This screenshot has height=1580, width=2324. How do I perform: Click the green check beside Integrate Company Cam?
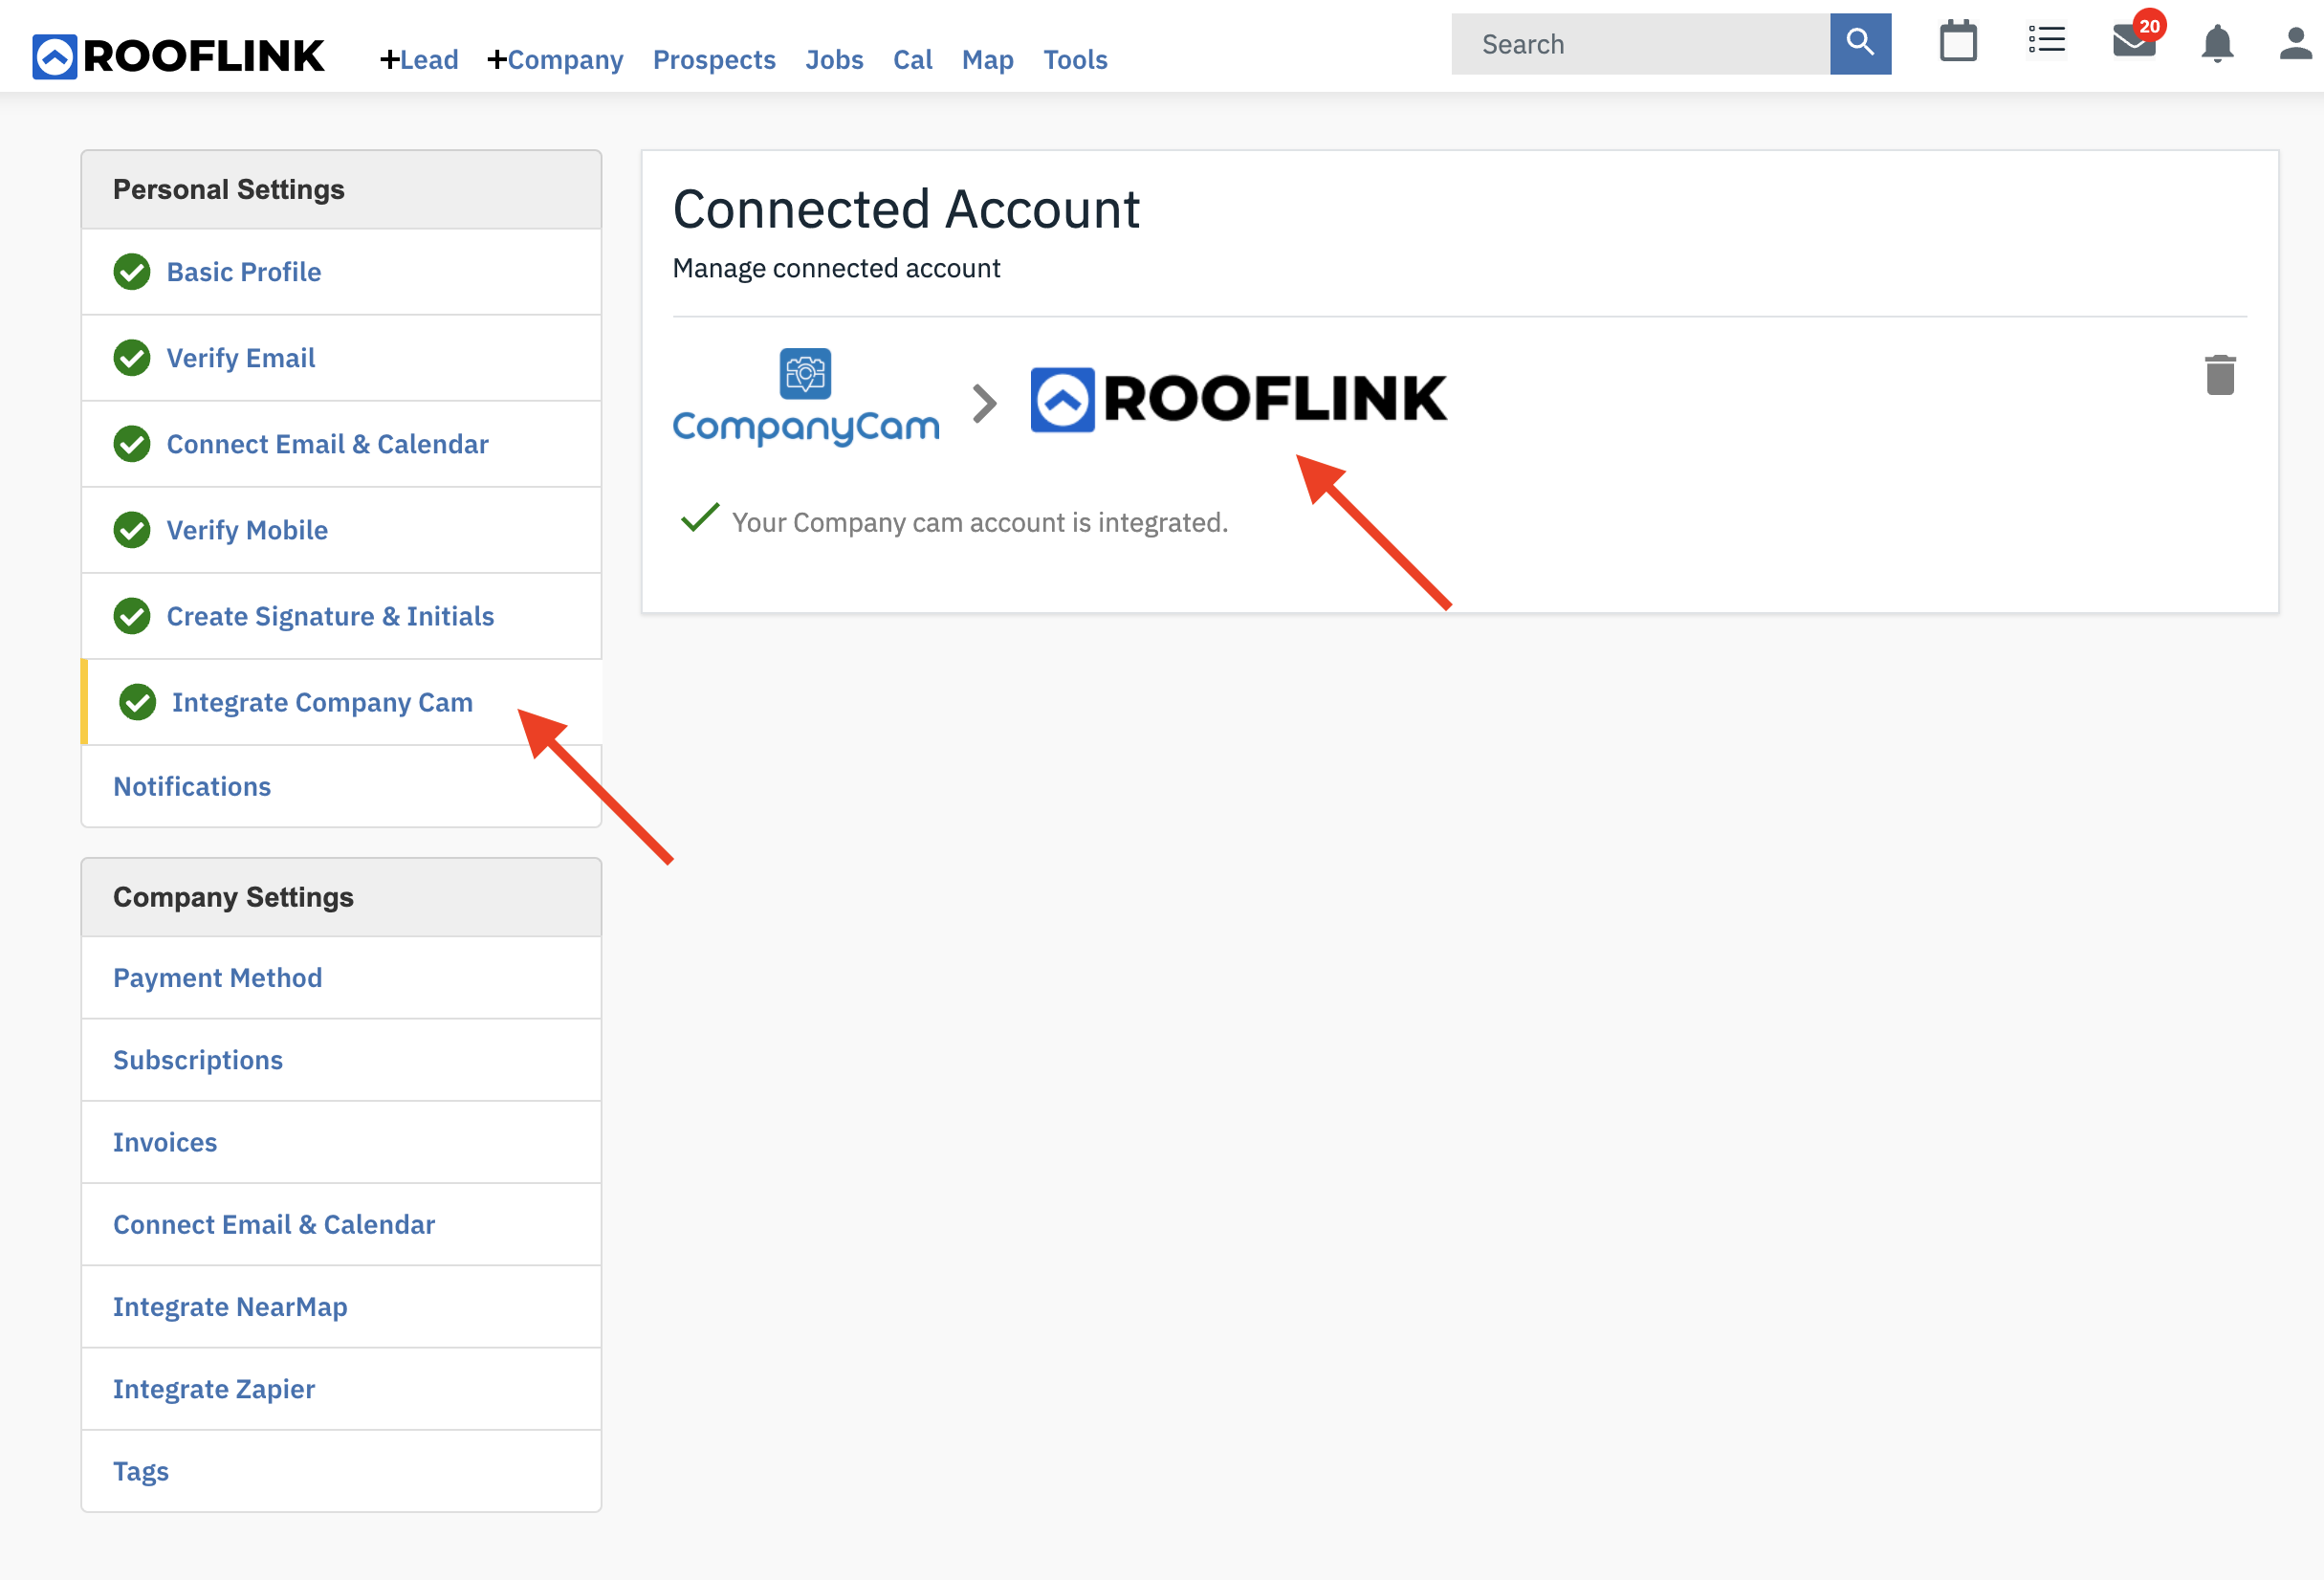coord(138,702)
